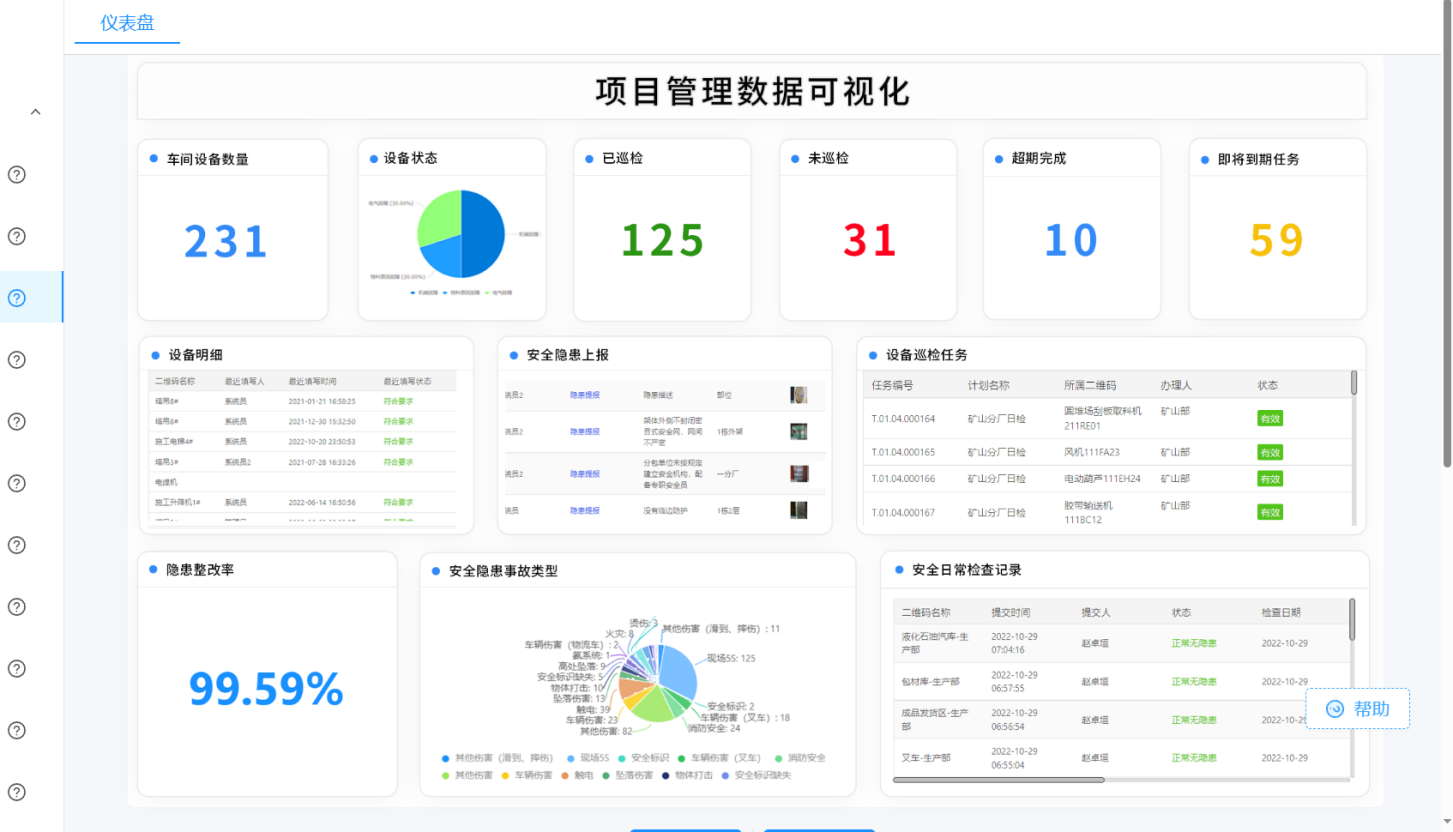
Task: Click the highlighted question-mark icon in the sidebar
Action: click(x=16, y=298)
